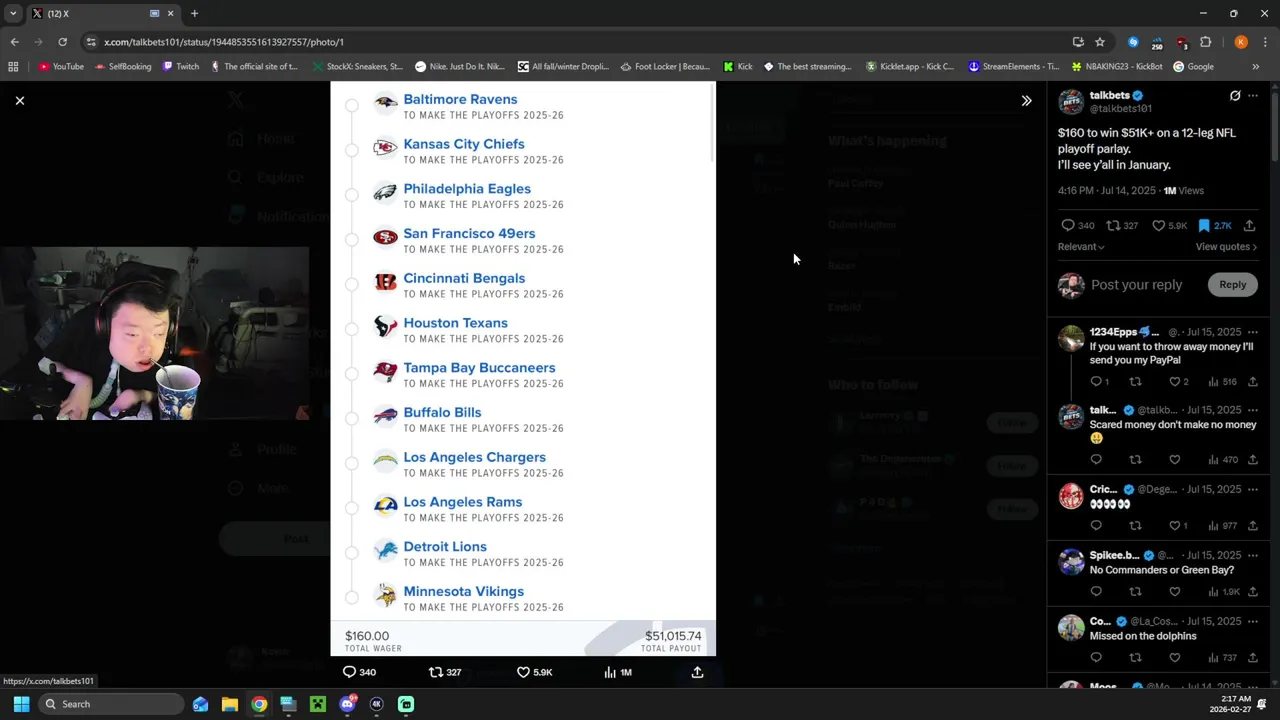
Task: Reply to the 1234Epps comment
Action: [x=1096, y=381]
